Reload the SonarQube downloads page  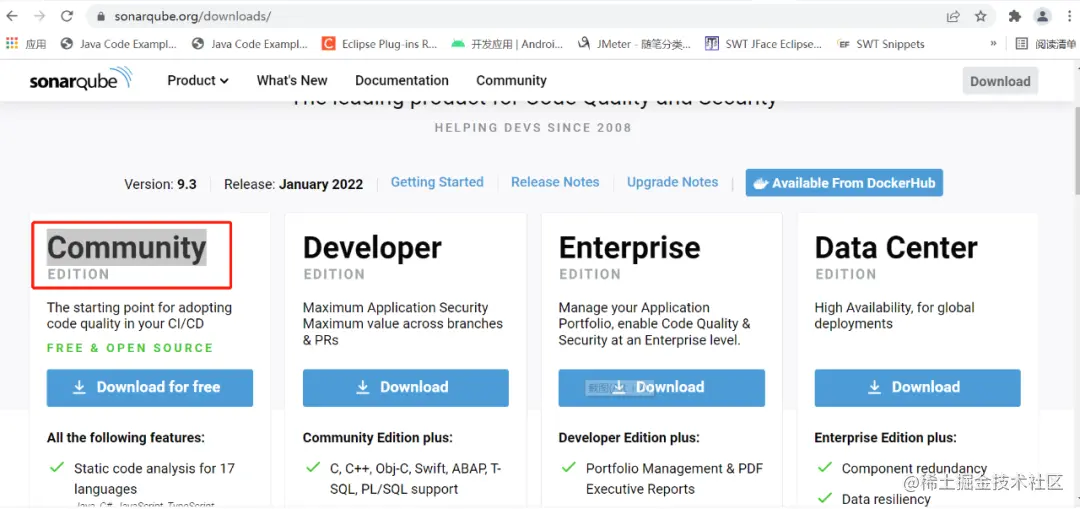67,16
